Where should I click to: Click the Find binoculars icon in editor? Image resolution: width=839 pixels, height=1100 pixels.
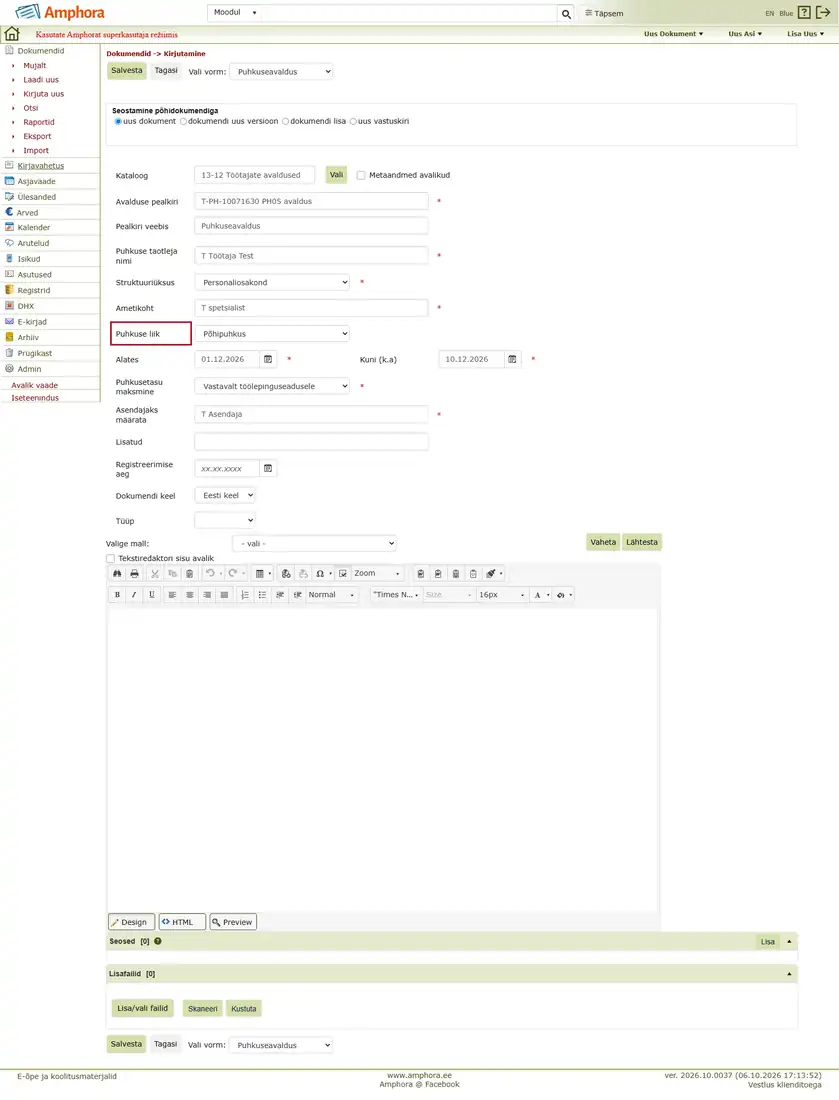(x=117, y=574)
